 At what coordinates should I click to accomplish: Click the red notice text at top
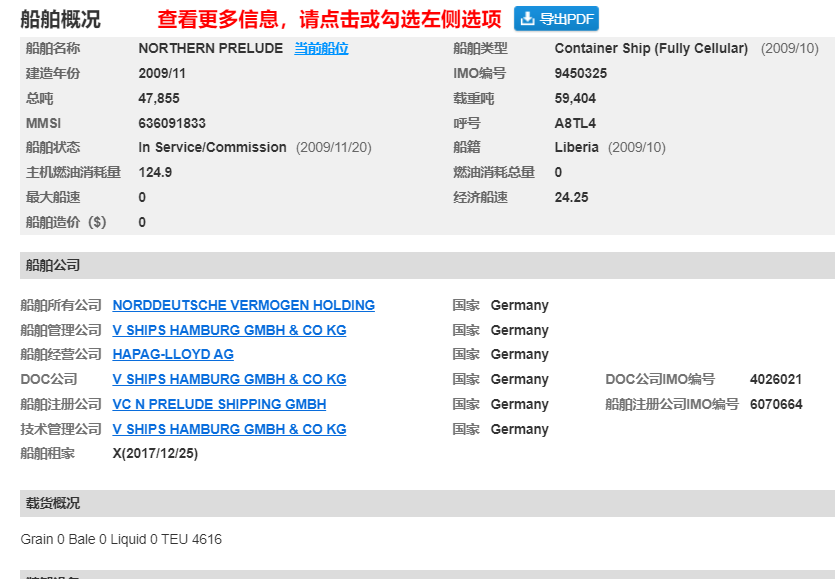pyautogui.click(x=329, y=19)
